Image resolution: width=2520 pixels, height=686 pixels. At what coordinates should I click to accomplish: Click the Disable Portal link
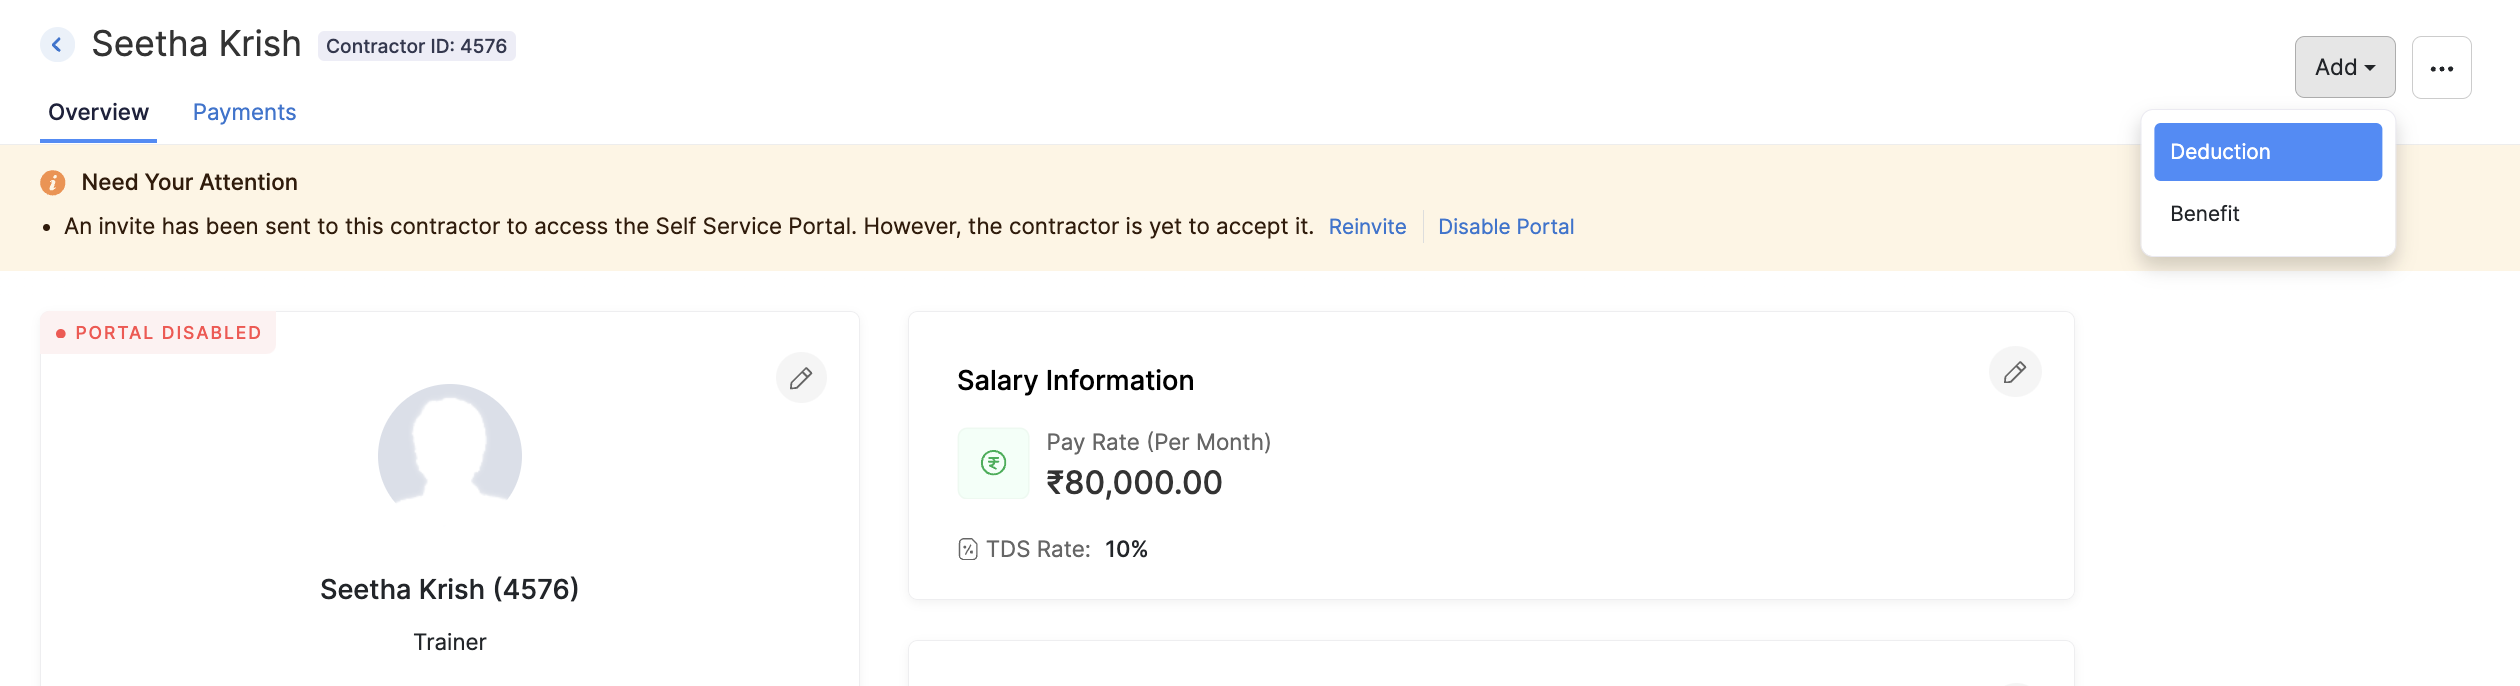pyautogui.click(x=1505, y=227)
